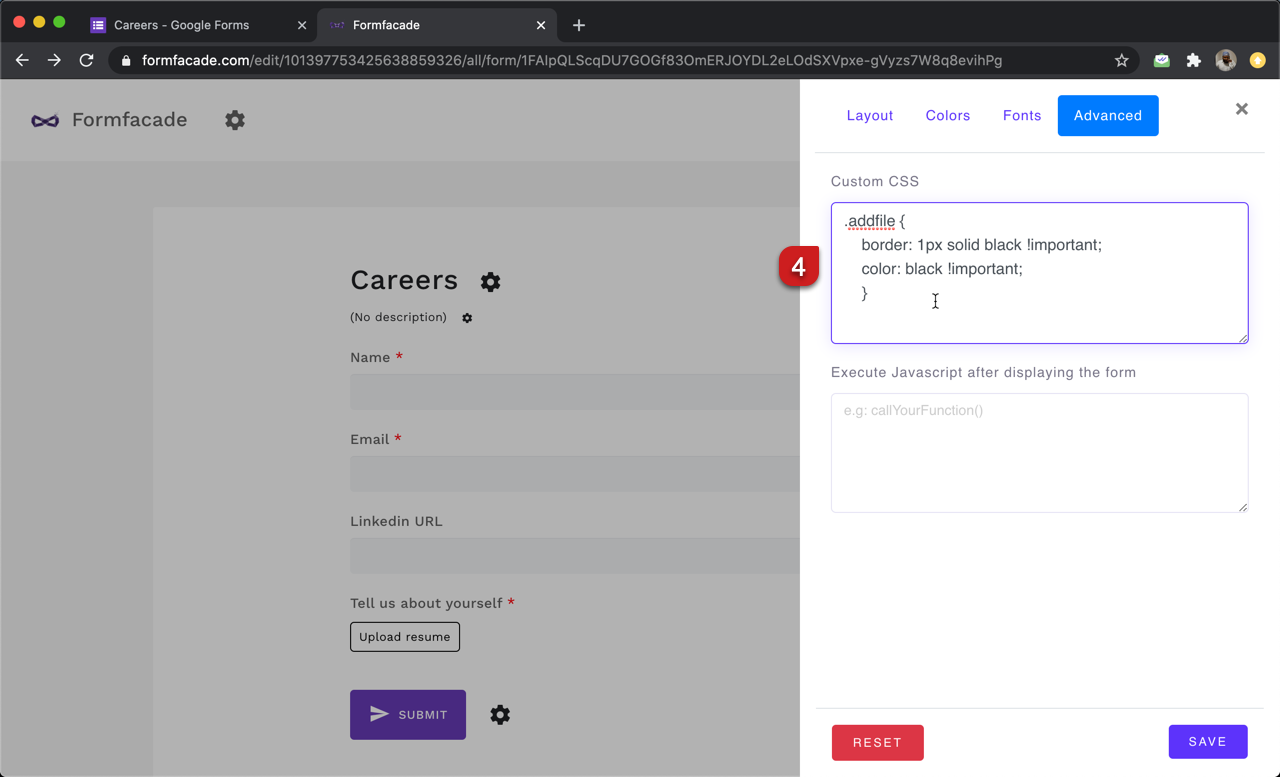Click the Upload resume button
Viewport: 1280px width, 777px height.
coord(405,637)
